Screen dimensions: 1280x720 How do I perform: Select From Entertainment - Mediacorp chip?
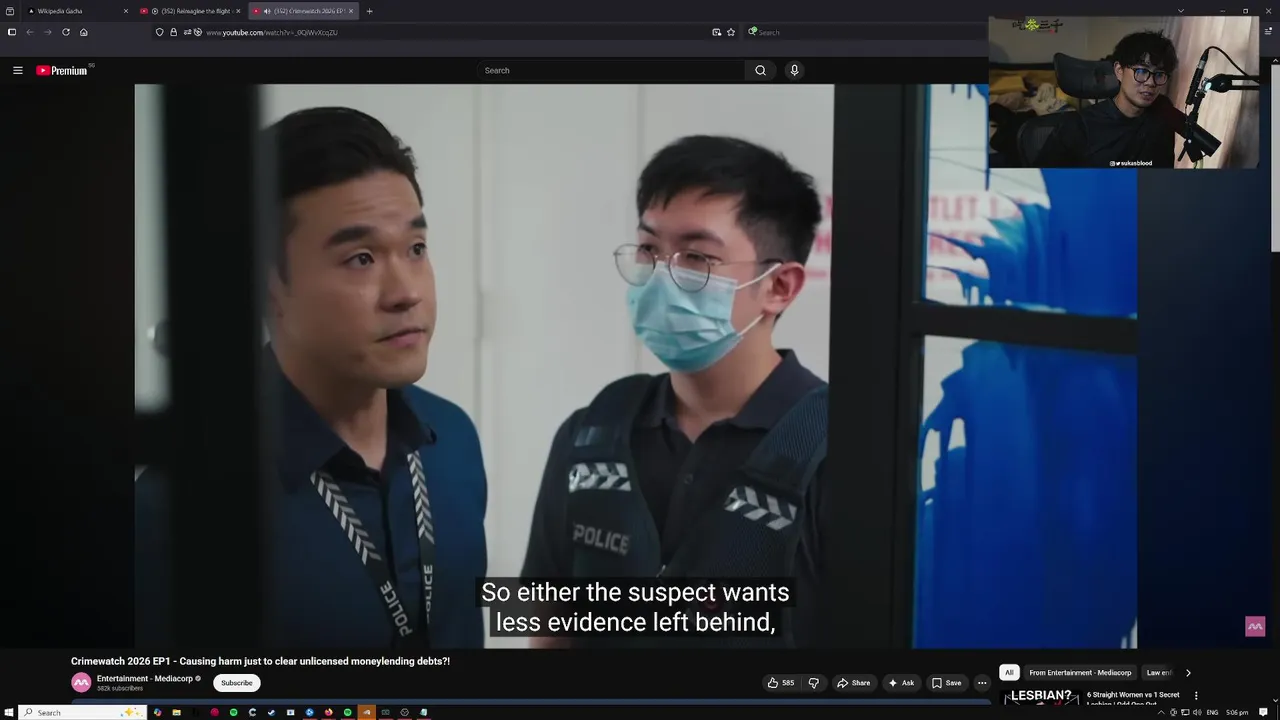point(1080,673)
